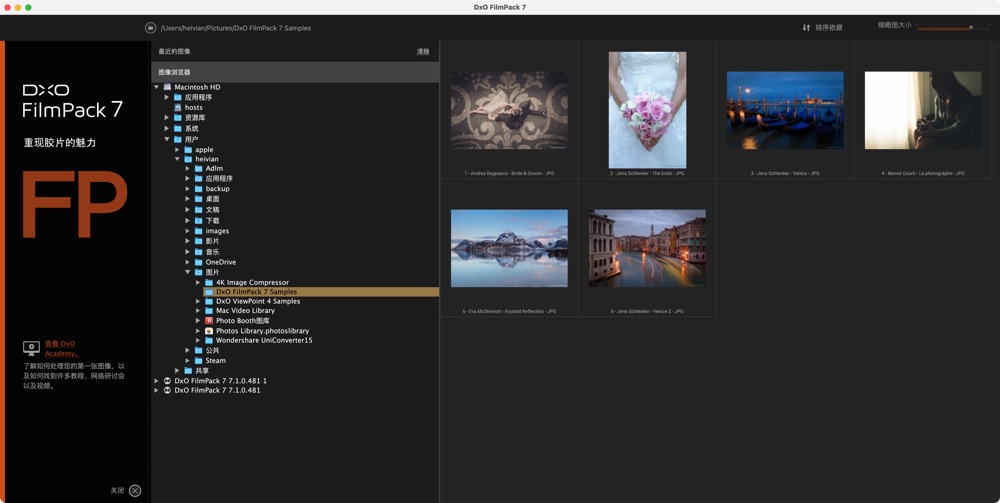Click the 音乐 folder icon
The width and height of the screenshot is (1000, 503).
coord(198,252)
